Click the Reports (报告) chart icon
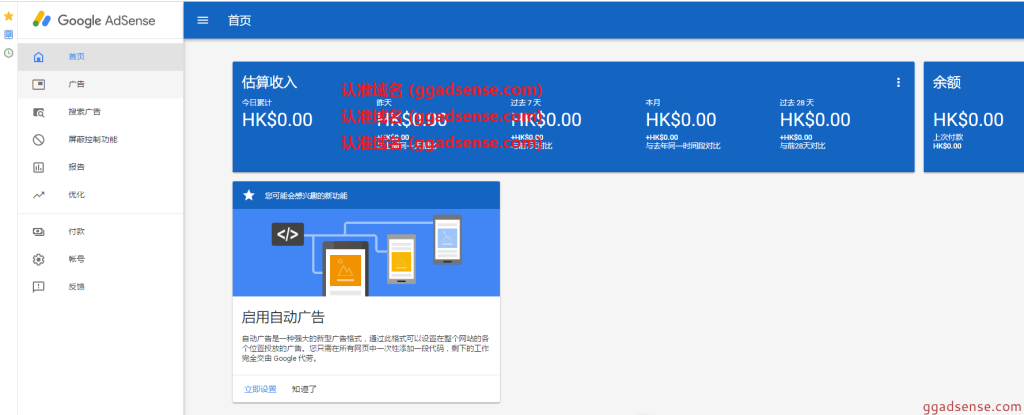Screen dimensions: 1024x415 (x=39, y=167)
